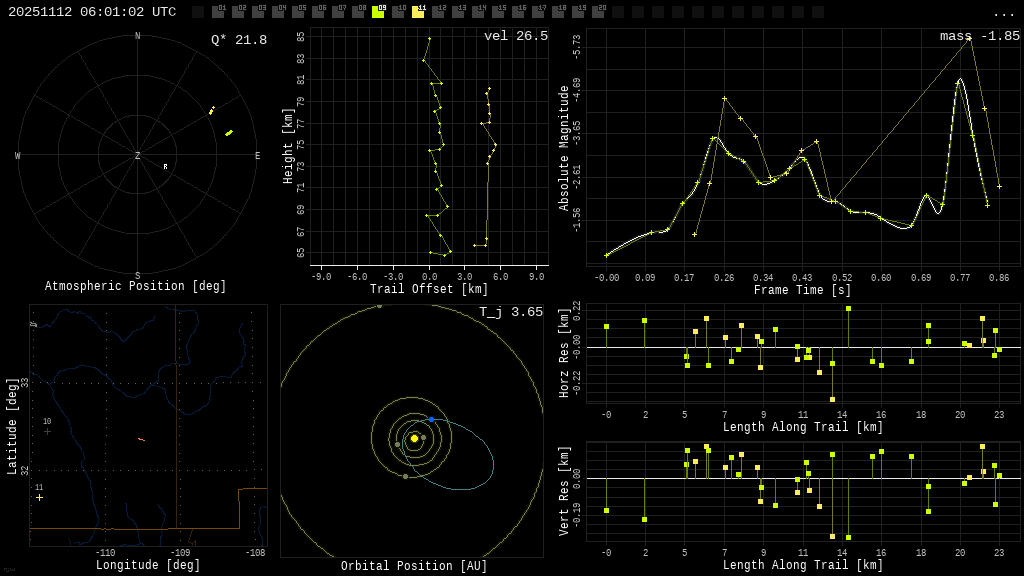This screenshot has width=1024, height=576.
Task: Click the station 10 cross marker on map
Action: tap(47, 431)
